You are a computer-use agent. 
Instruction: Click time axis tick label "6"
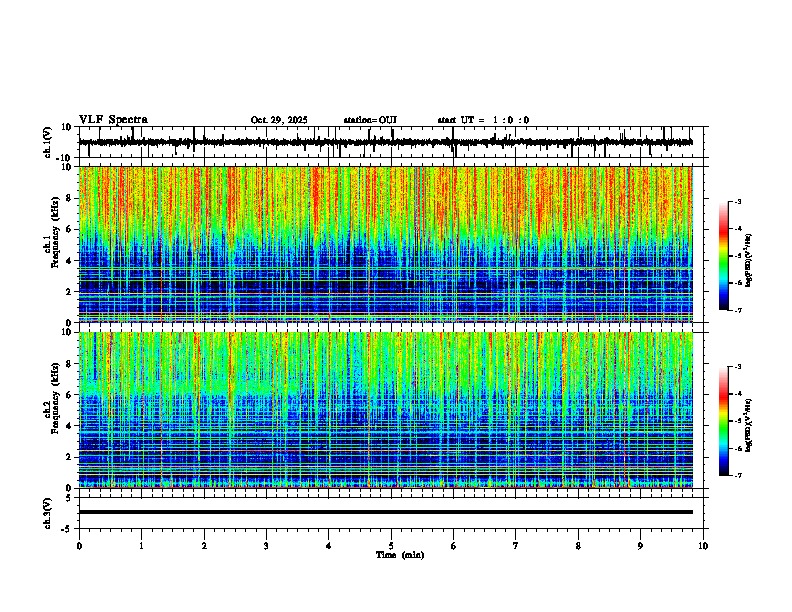pyautogui.click(x=454, y=546)
